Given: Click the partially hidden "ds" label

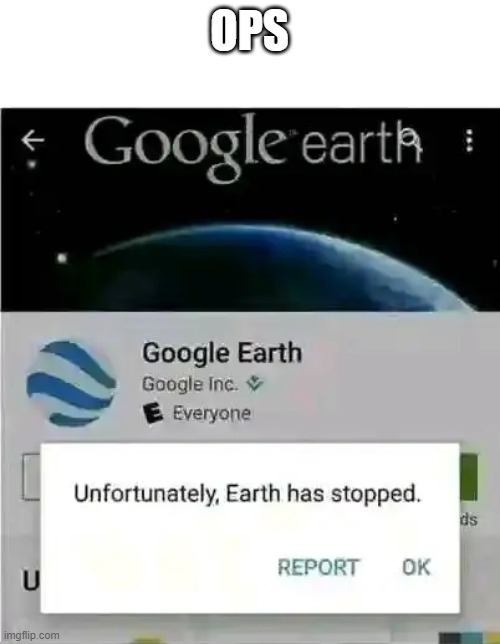Looking at the screenshot, I should tap(468, 520).
